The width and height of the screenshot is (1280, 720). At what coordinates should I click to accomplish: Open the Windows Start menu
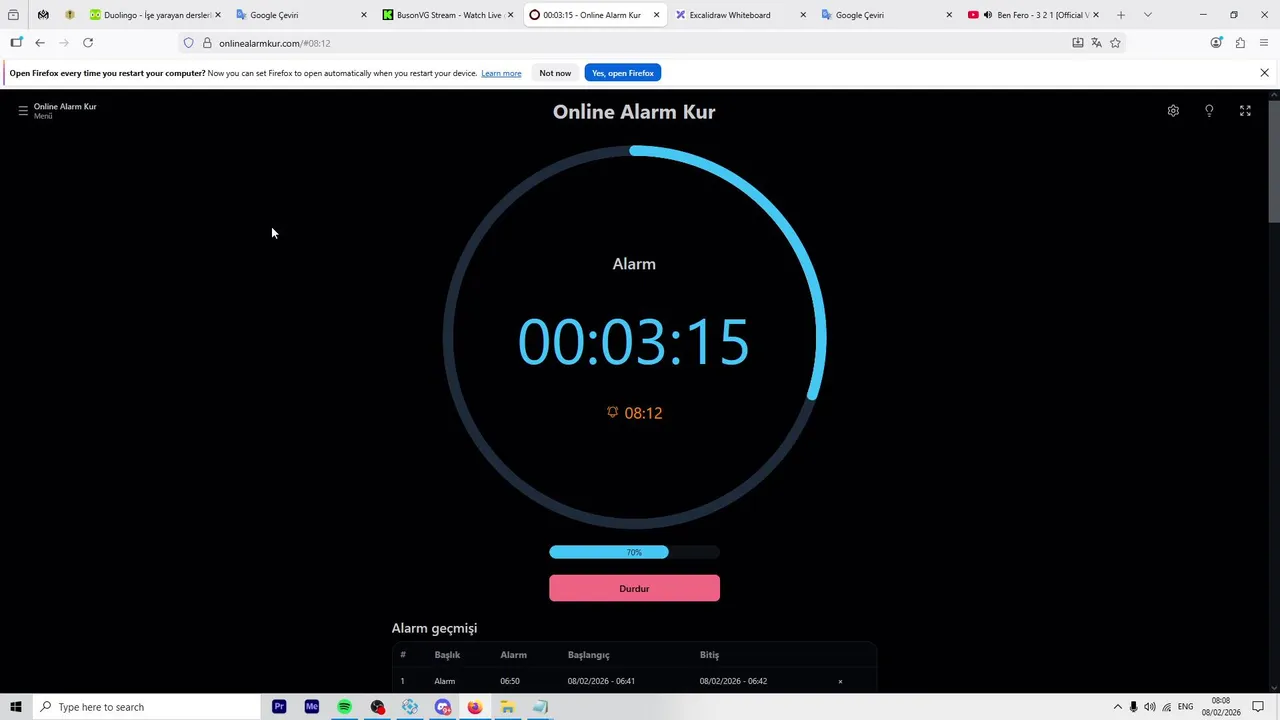16,707
